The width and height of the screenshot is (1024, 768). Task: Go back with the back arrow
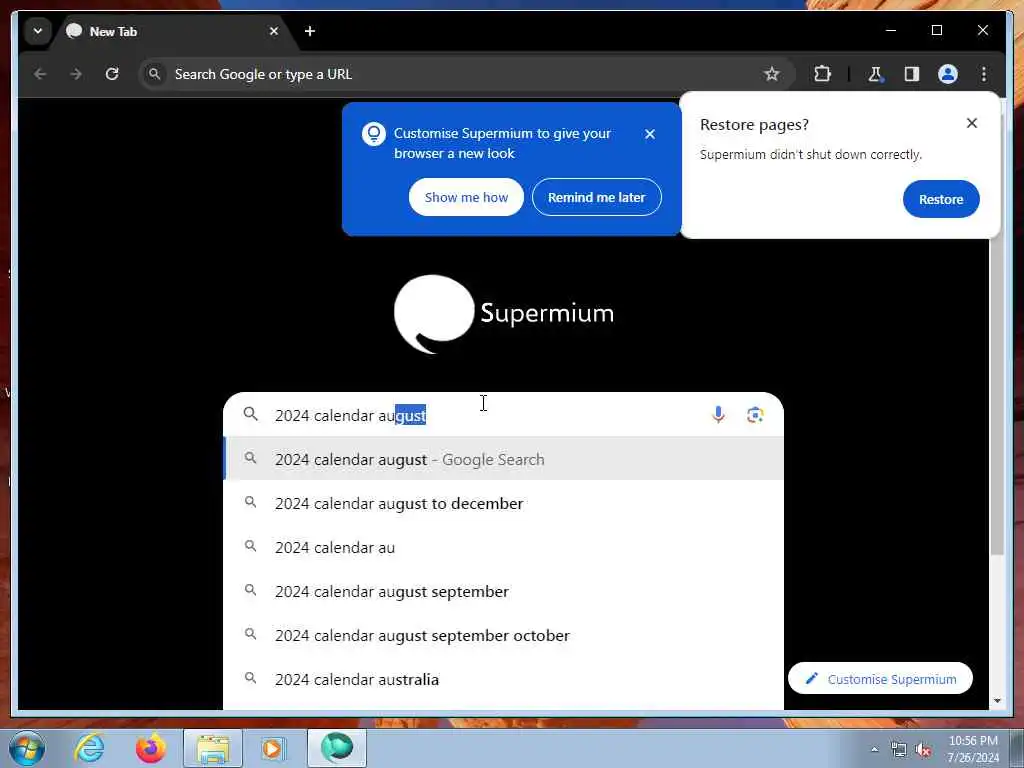click(x=40, y=74)
